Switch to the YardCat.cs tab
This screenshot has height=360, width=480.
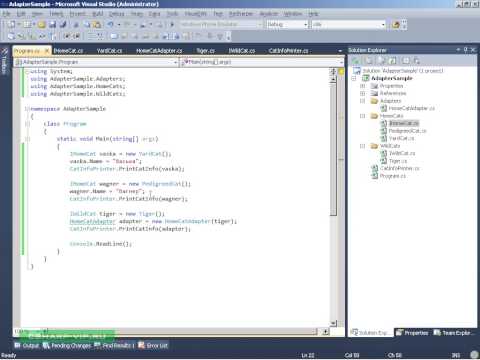point(109,51)
